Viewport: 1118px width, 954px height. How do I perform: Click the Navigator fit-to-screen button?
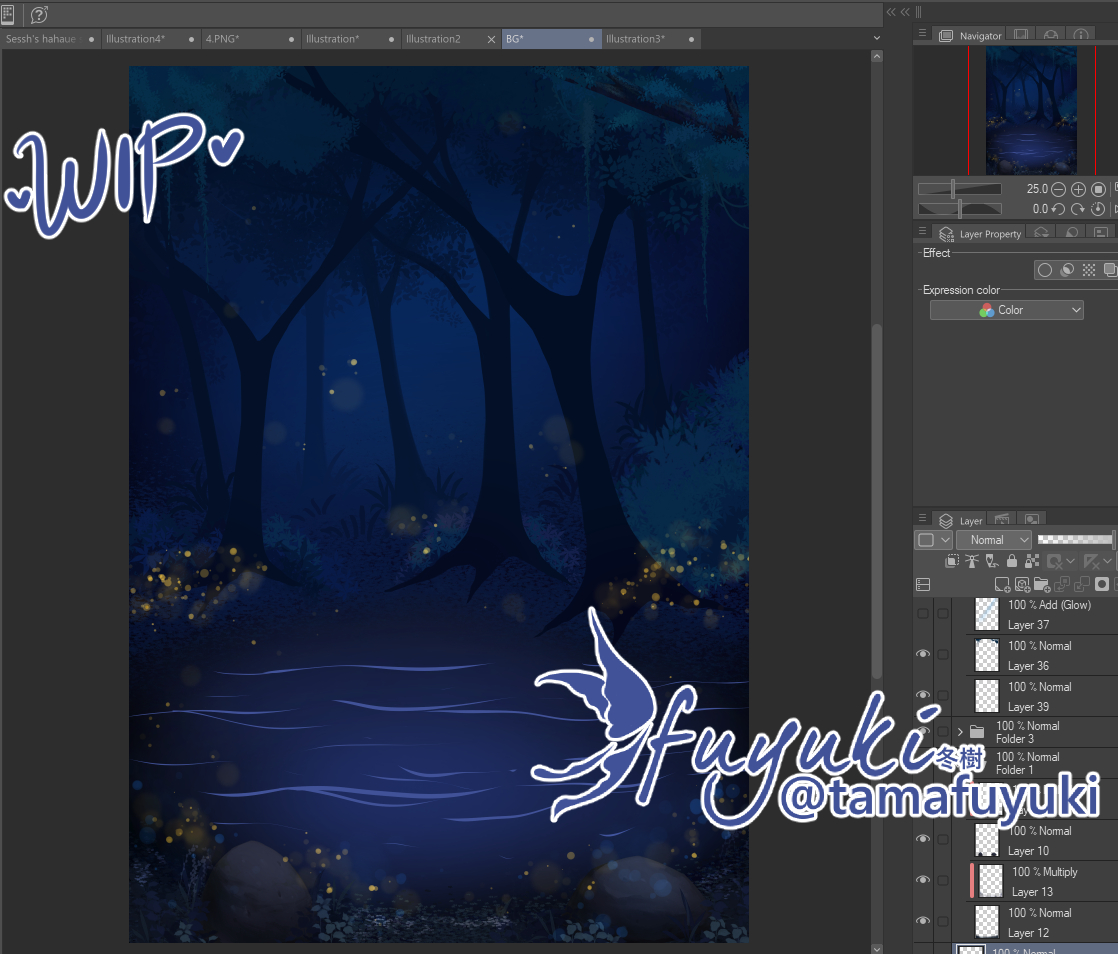(1098, 190)
